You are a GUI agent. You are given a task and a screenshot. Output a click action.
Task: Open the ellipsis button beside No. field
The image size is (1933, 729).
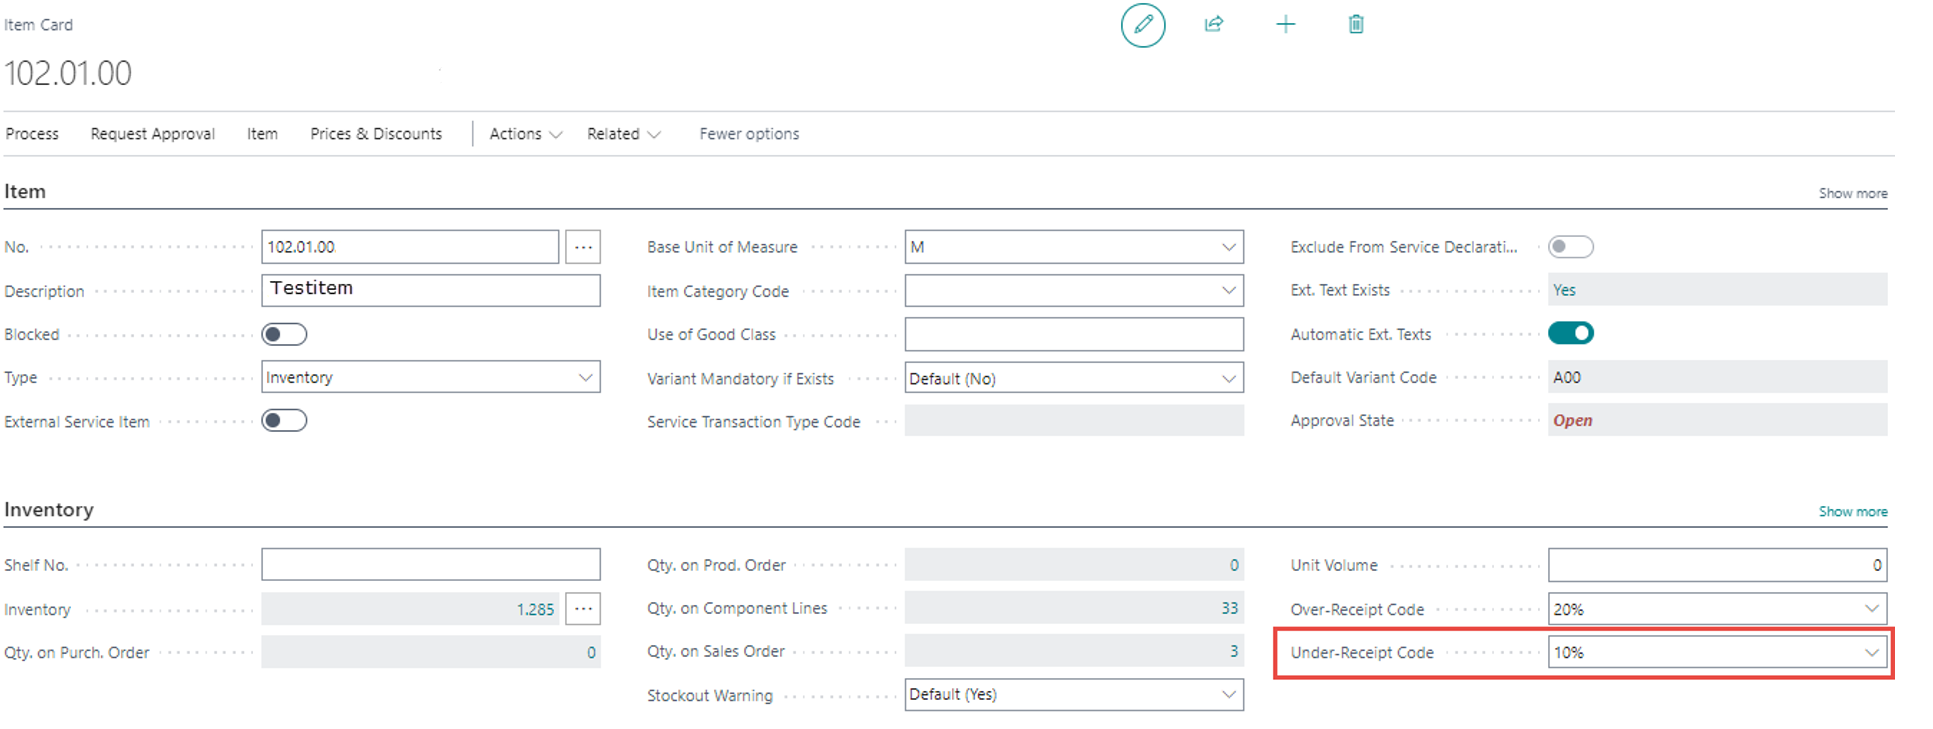pyautogui.click(x=583, y=247)
